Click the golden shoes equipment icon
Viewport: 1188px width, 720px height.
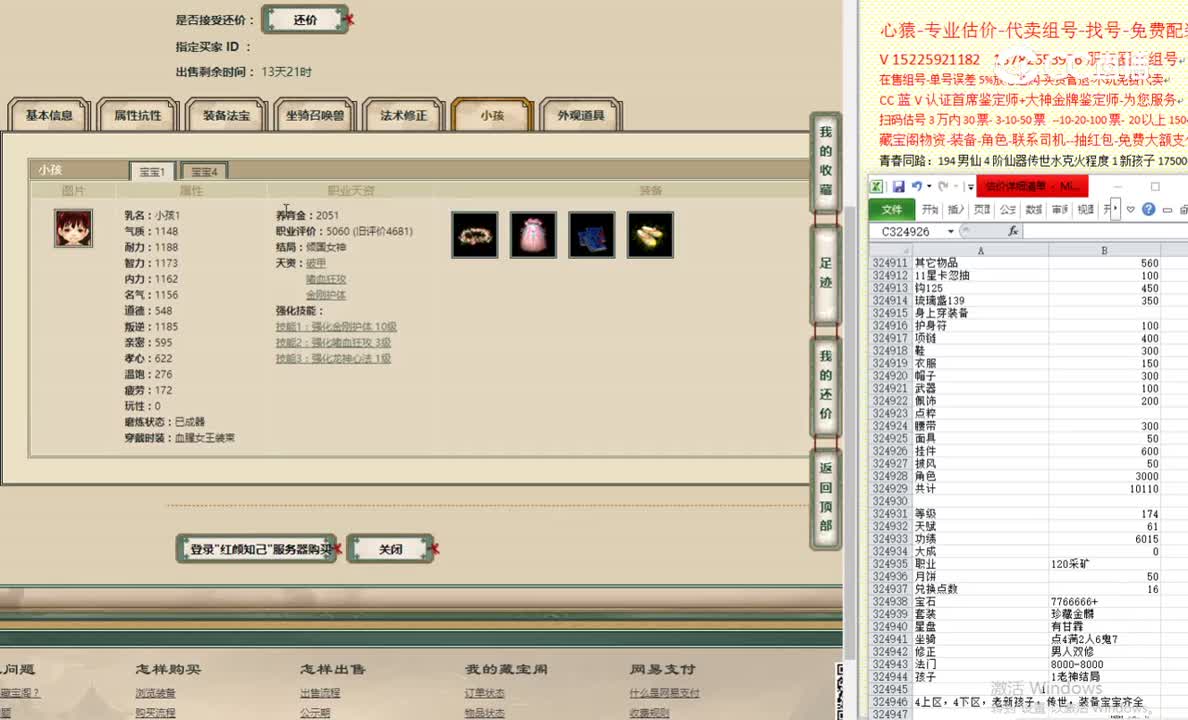pos(650,234)
